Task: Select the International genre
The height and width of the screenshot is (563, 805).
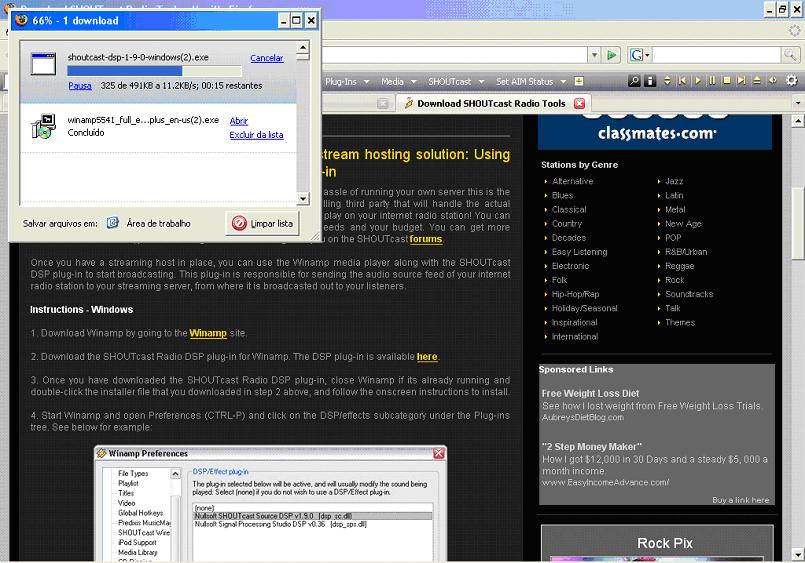Action: pos(574,337)
